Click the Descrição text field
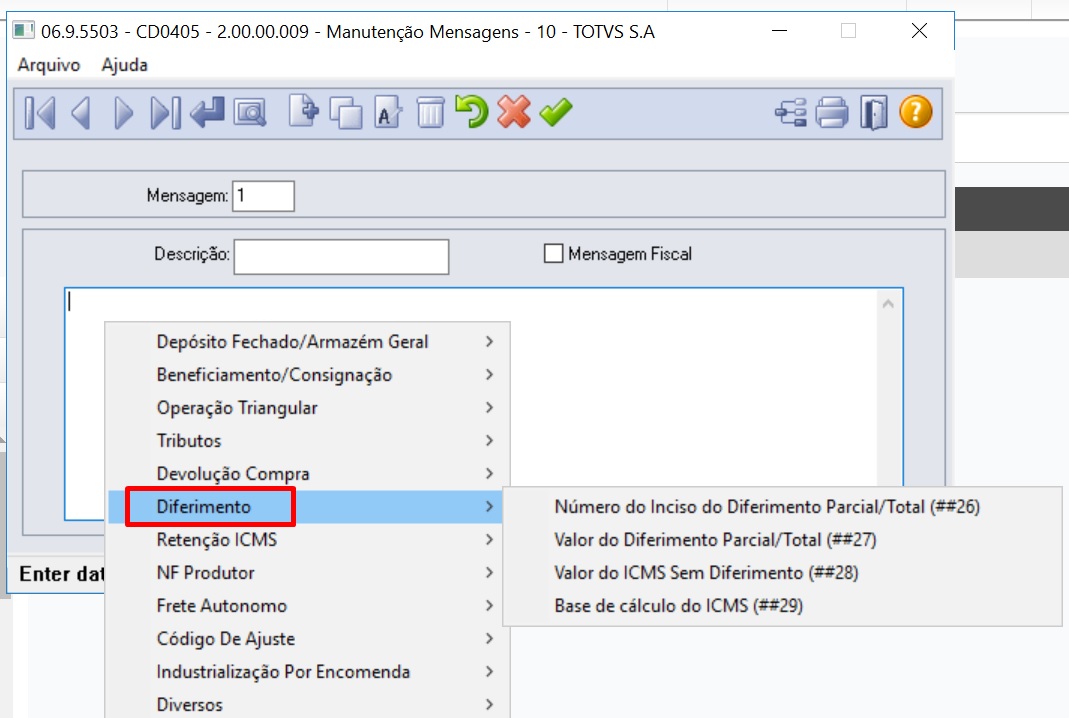The width and height of the screenshot is (1069, 718). click(x=341, y=256)
